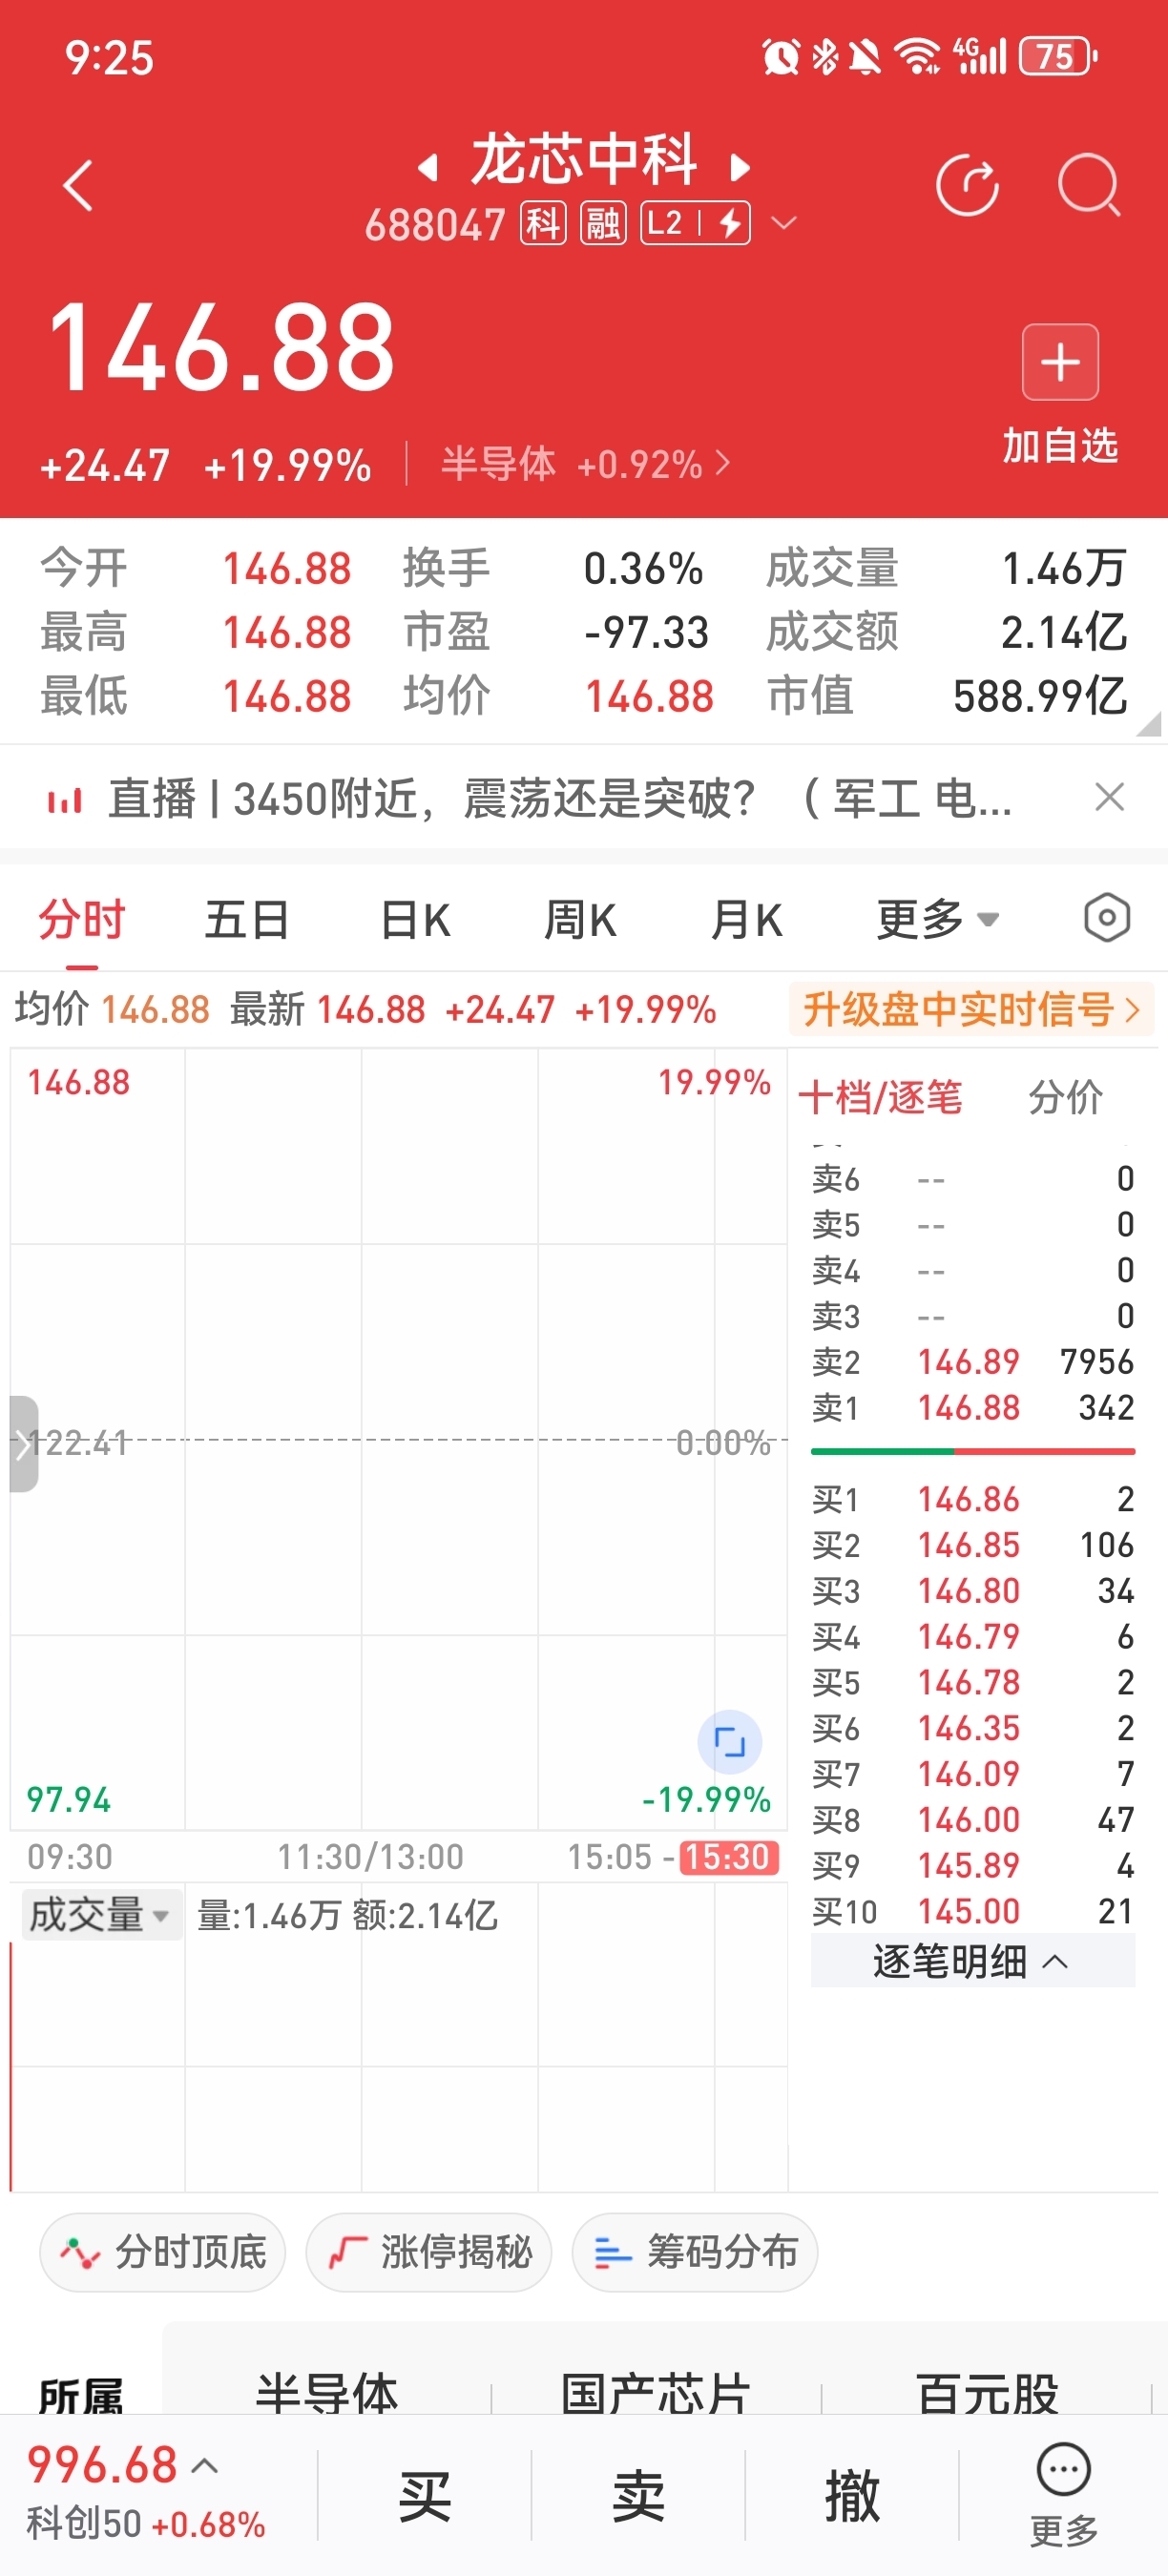Tap the 融 margin badge icon
The width and height of the screenshot is (1168, 2576).
(x=603, y=224)
